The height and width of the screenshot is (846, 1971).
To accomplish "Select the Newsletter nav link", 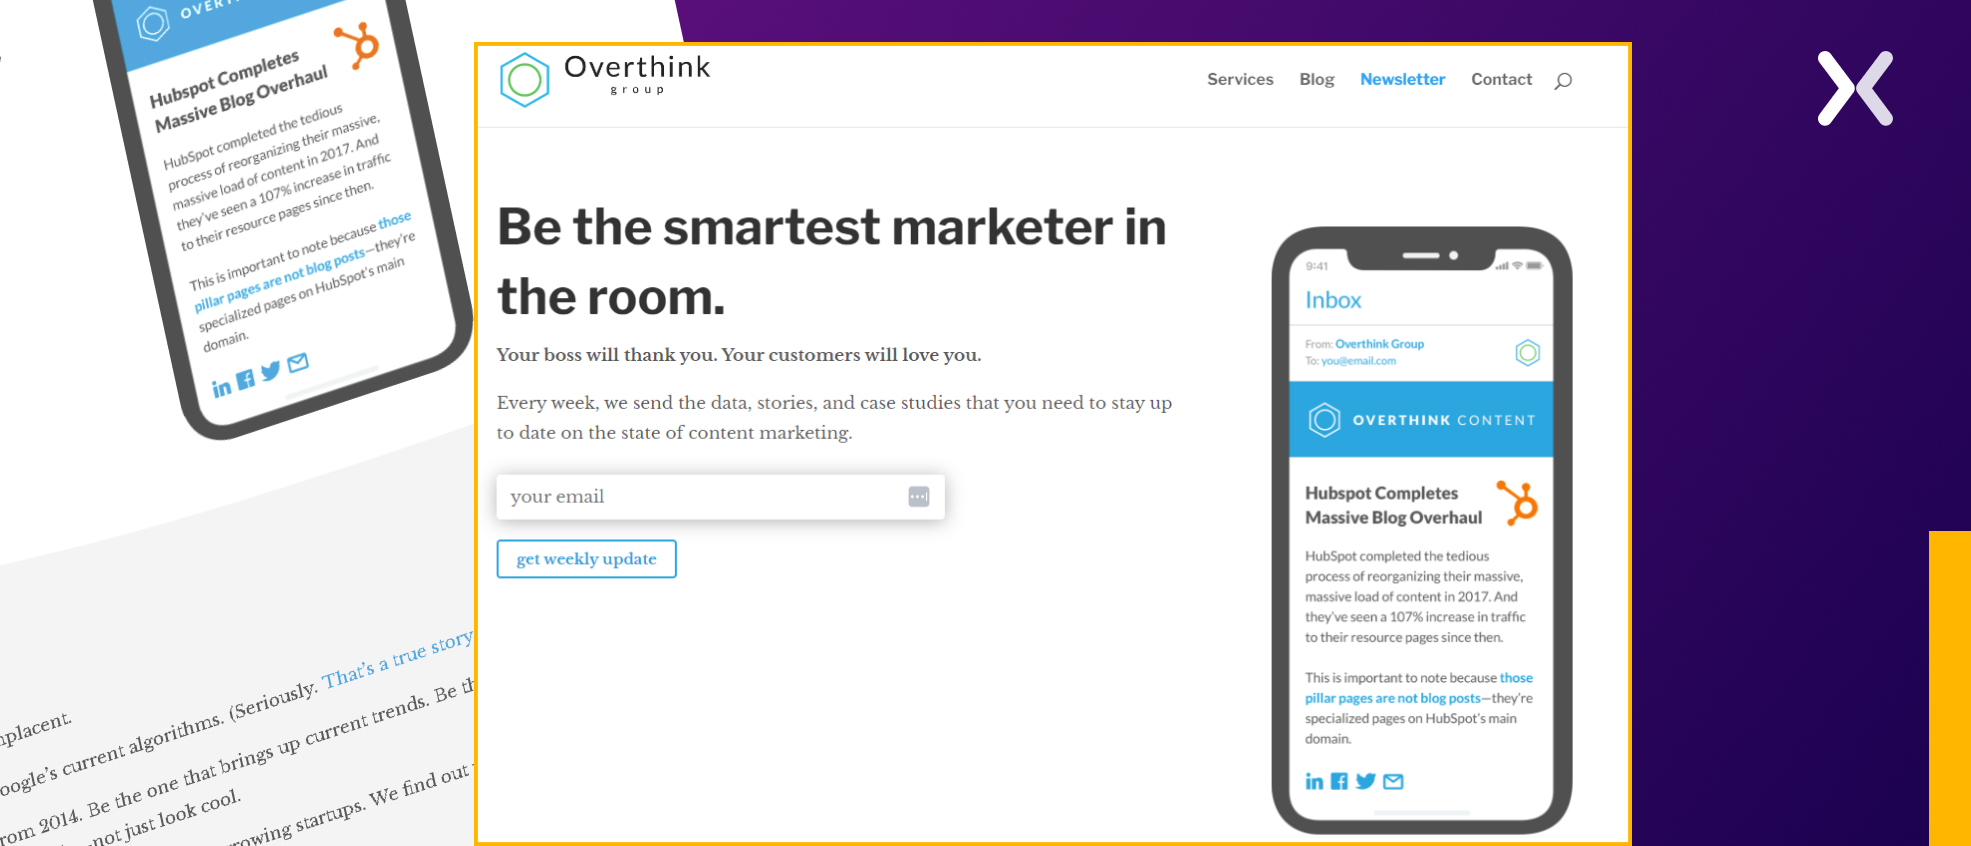I will pos(1402,79).
